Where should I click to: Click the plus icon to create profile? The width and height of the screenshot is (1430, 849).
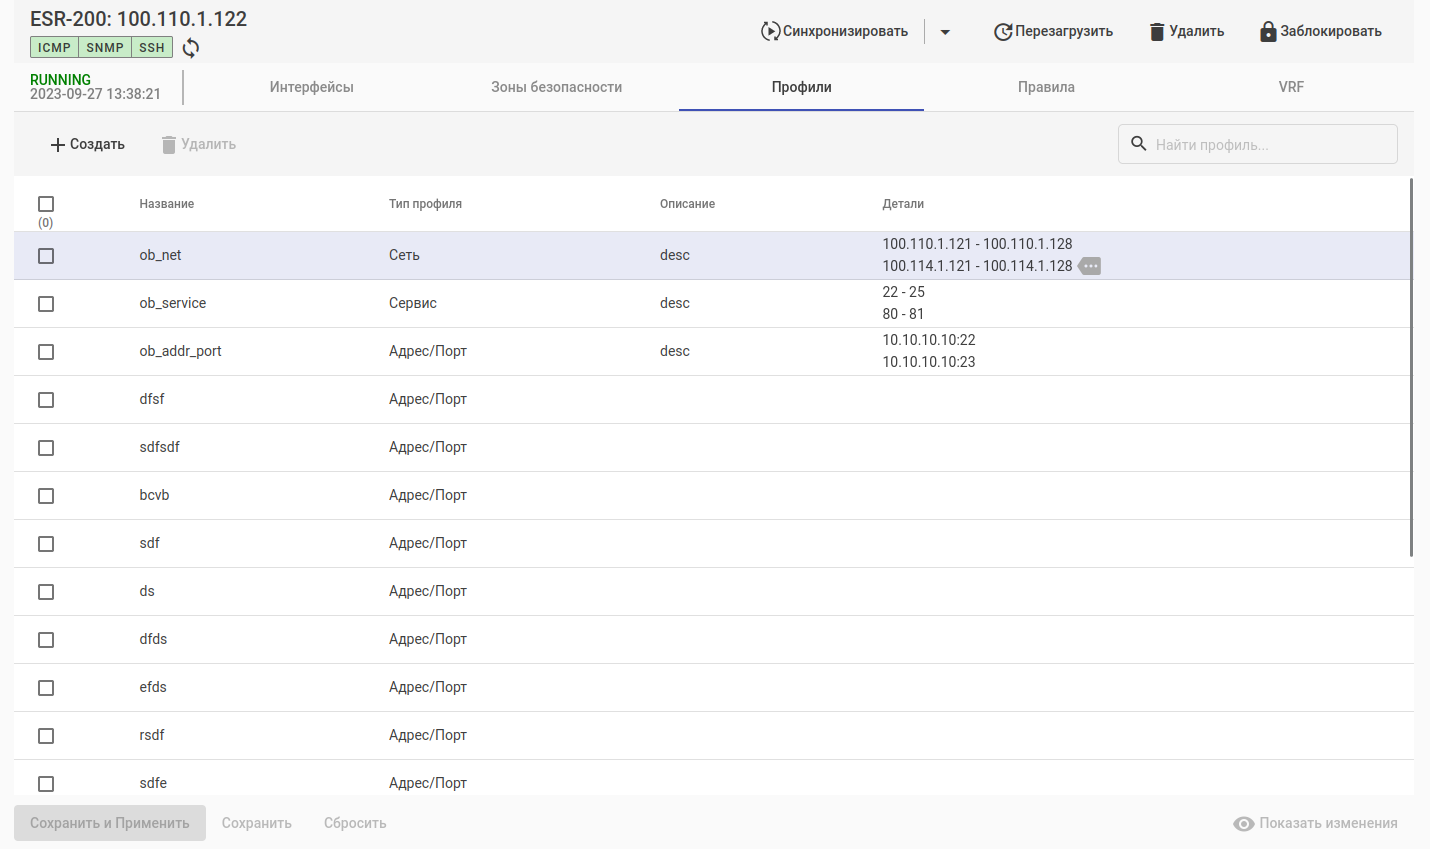pyautogui.click(x=58, y=145)
